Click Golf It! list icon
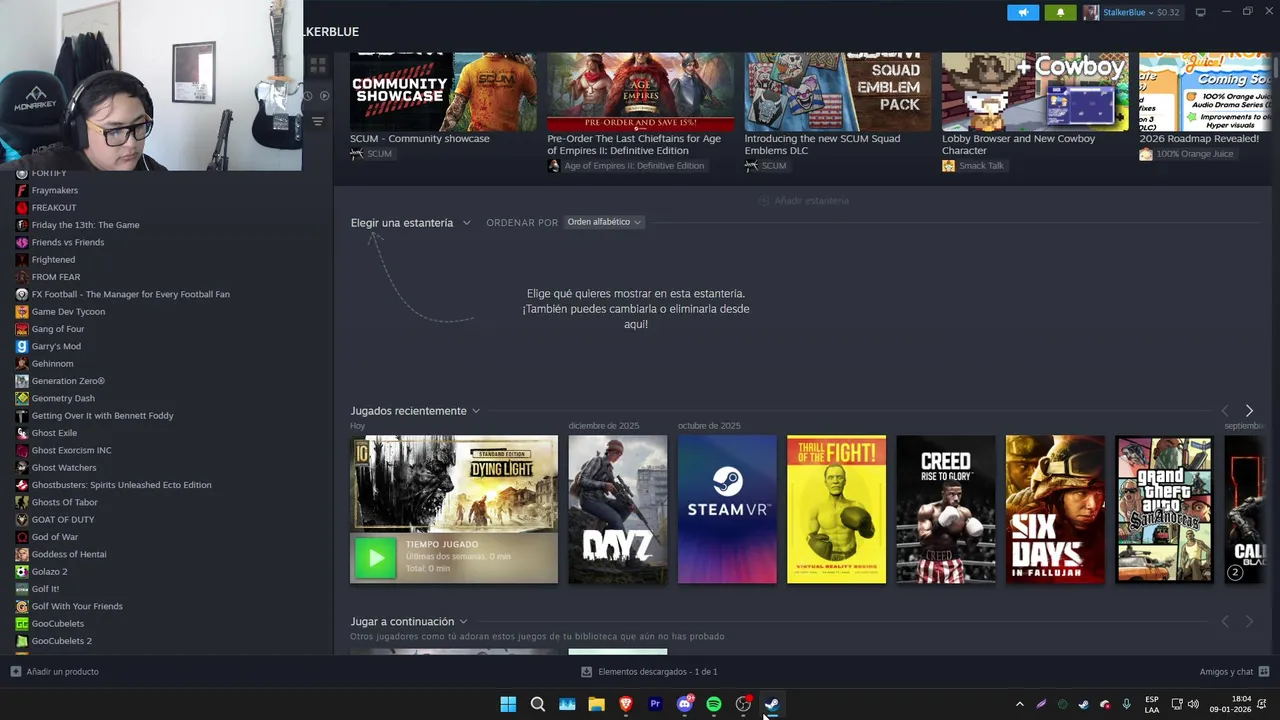Image resolution: width=1280 pixels, height=720 pixels. (22, 589)
